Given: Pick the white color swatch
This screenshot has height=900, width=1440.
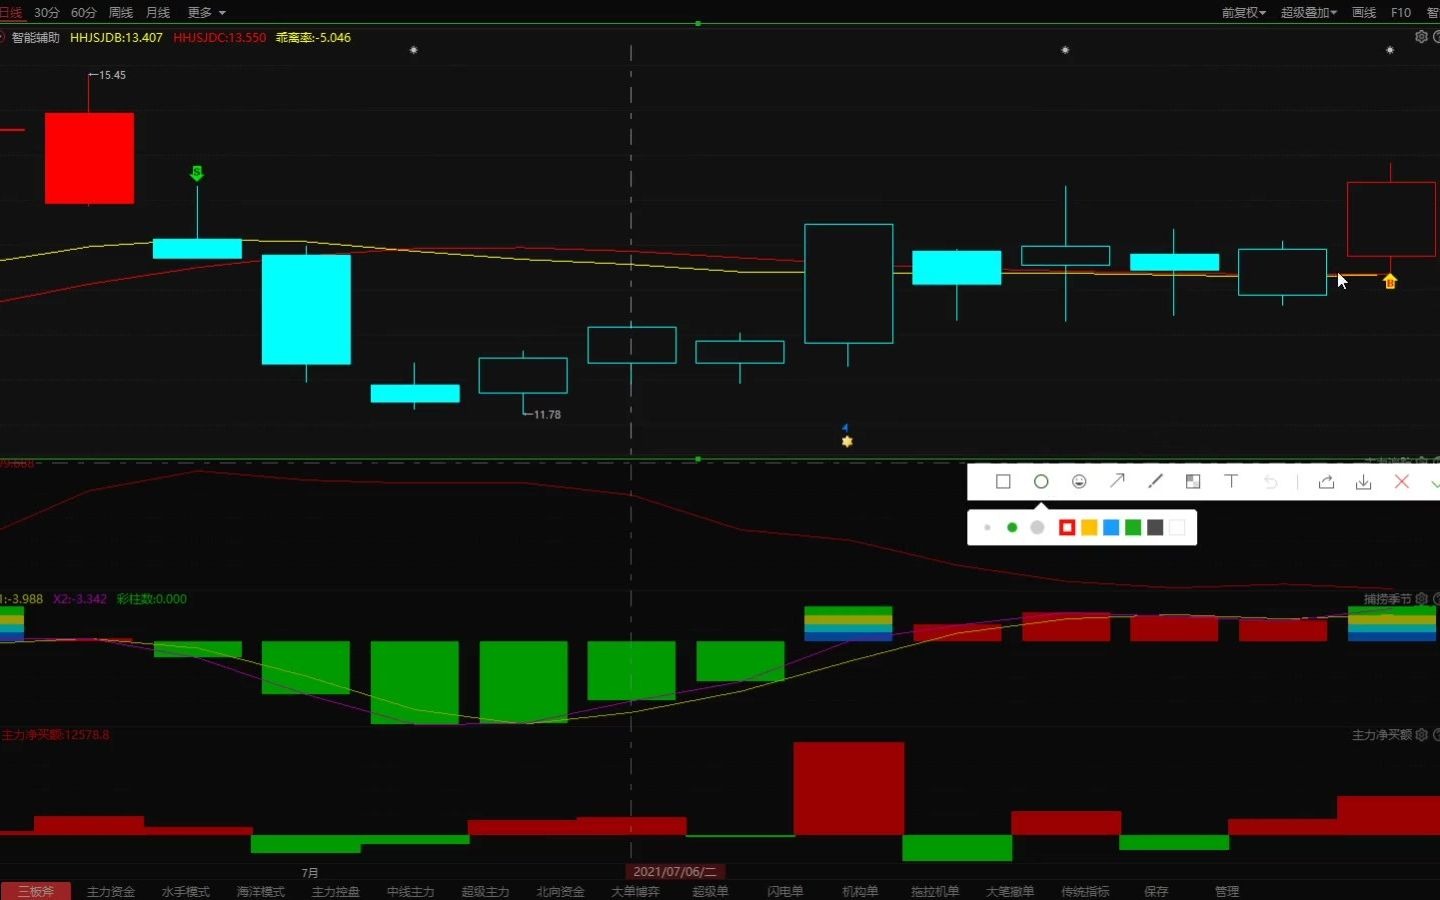Looking at the screenshot, I should [x=1177, y=528].
